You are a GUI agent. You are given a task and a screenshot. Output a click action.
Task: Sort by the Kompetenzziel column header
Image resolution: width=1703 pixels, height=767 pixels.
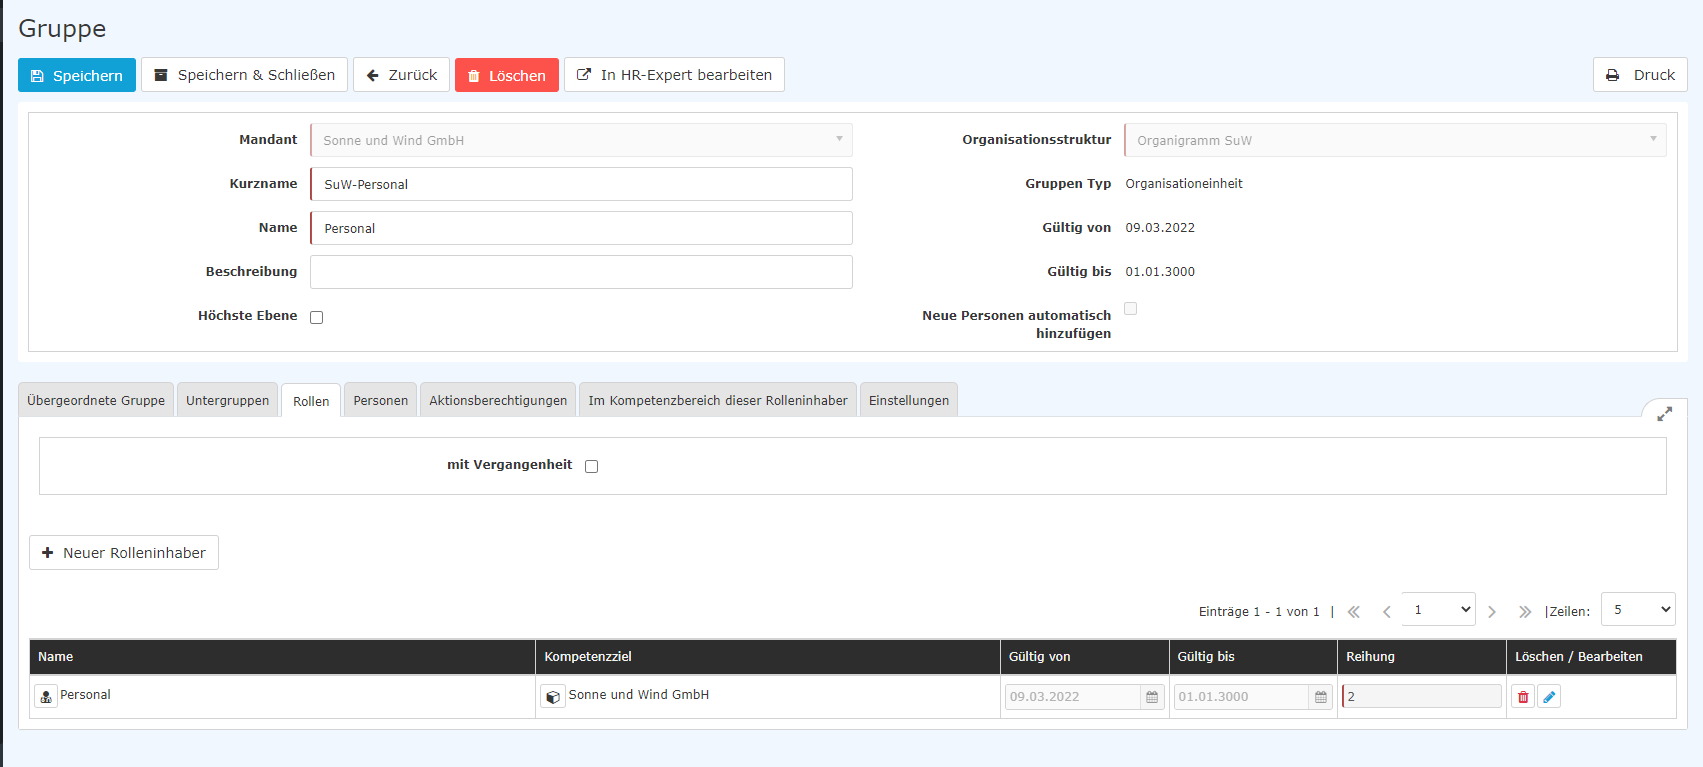pyautogui.click(x=768, y=657)
